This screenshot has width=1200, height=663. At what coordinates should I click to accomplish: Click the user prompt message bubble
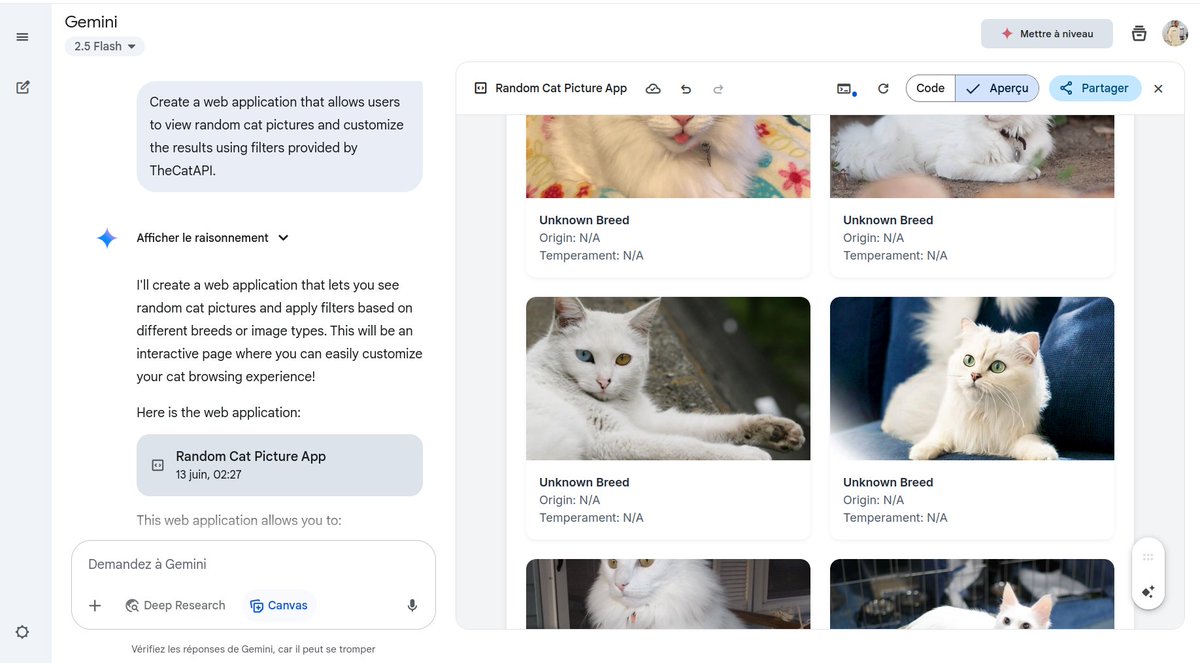pos(280,136)
